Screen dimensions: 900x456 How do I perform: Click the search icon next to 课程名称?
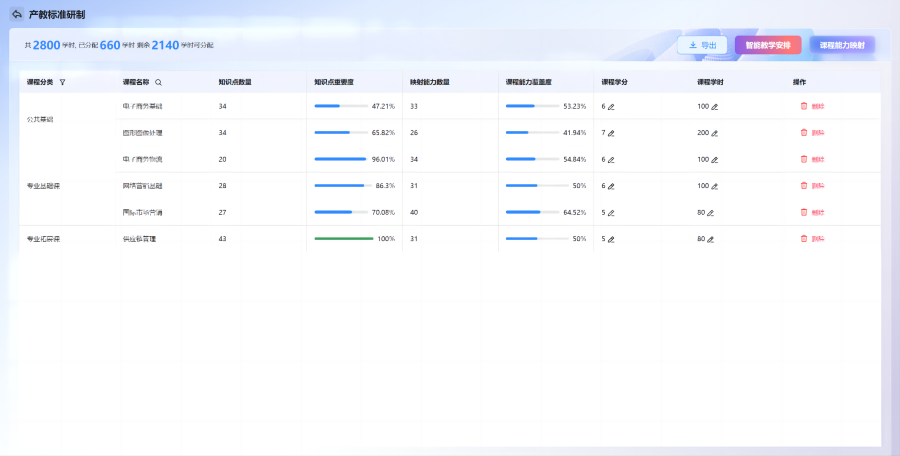point(158,82)
